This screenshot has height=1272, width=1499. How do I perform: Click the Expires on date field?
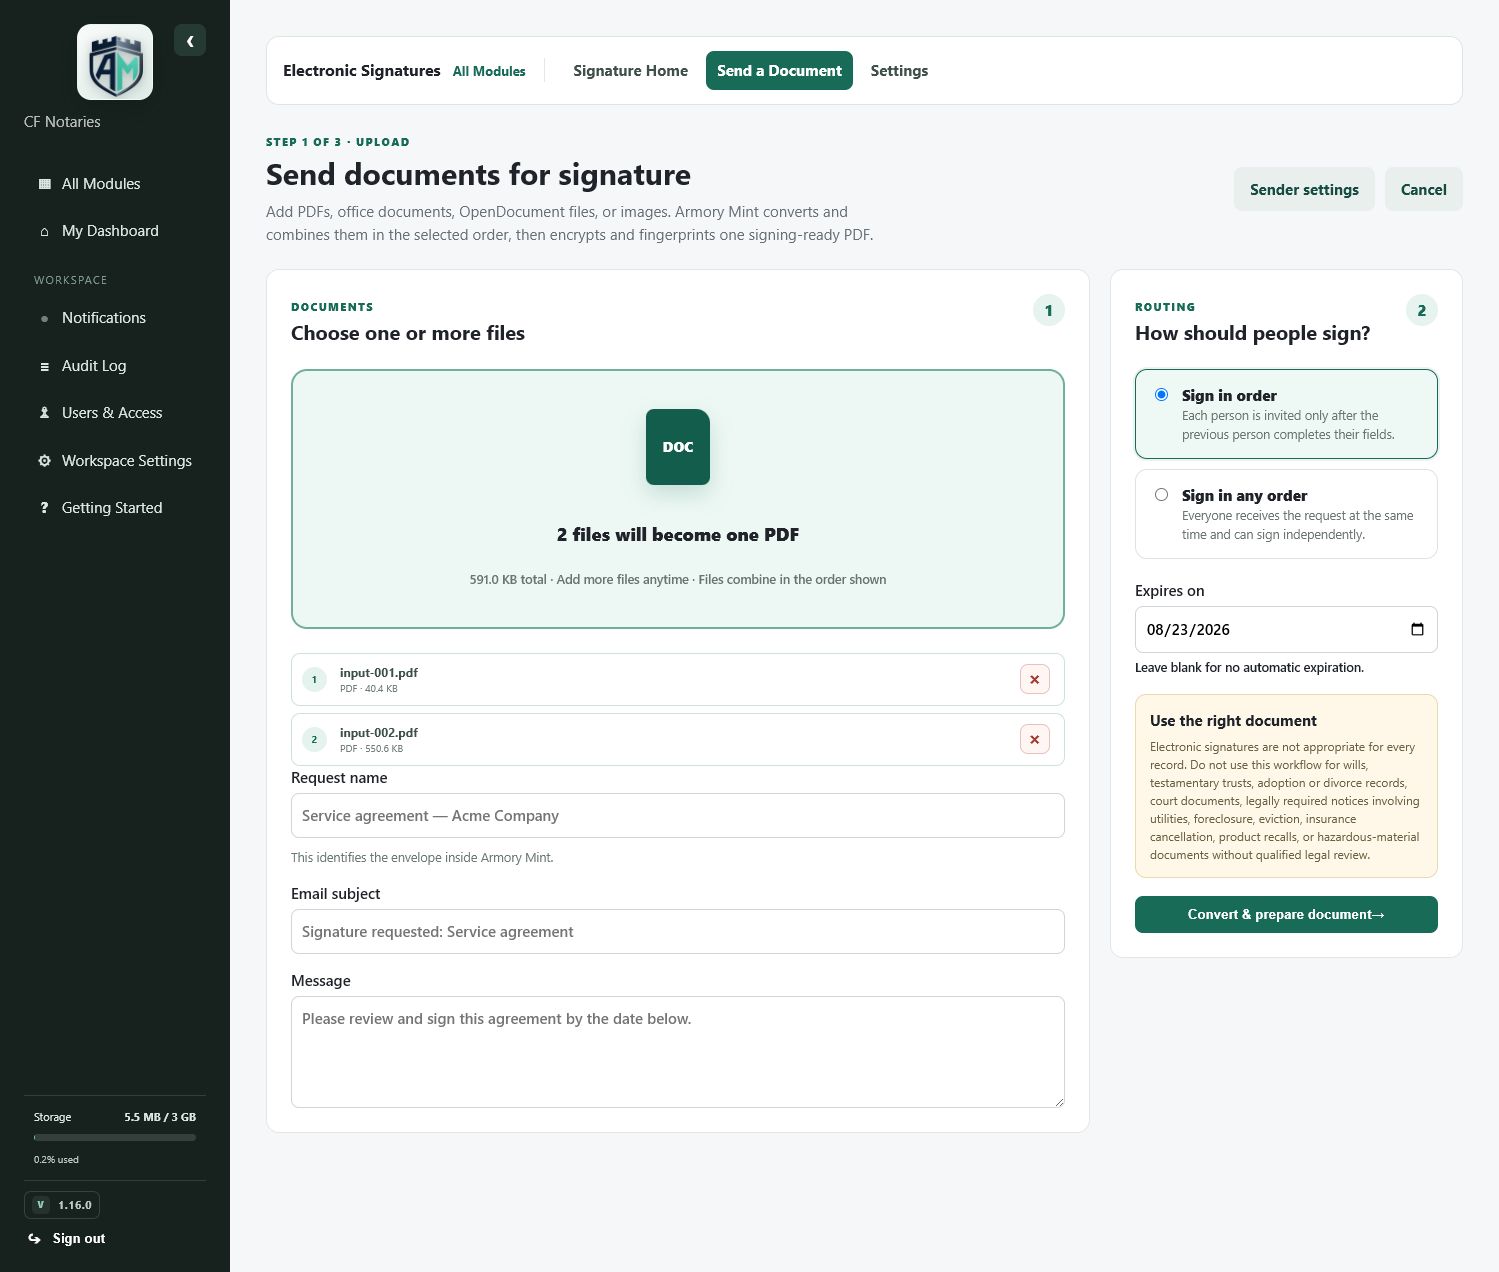(1286, 630)
